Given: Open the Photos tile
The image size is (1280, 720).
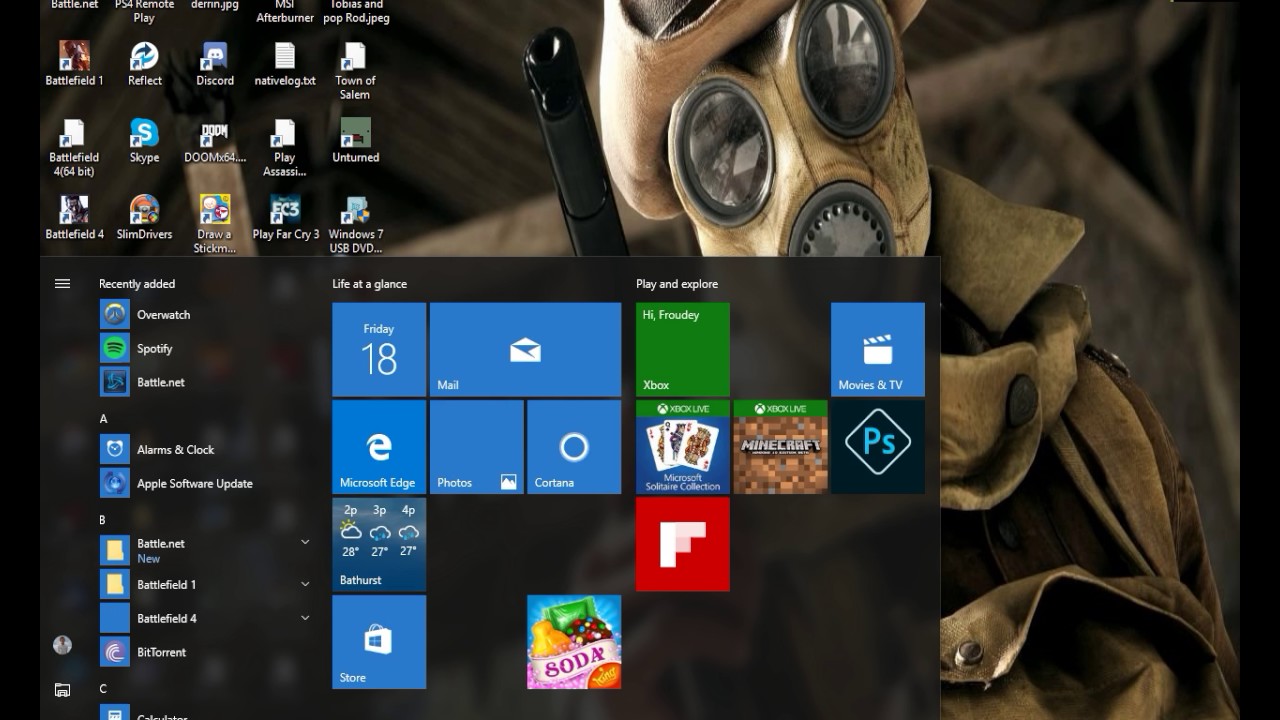Looking at the screenshot, I should pyautogui.click(x=476, y=447).
